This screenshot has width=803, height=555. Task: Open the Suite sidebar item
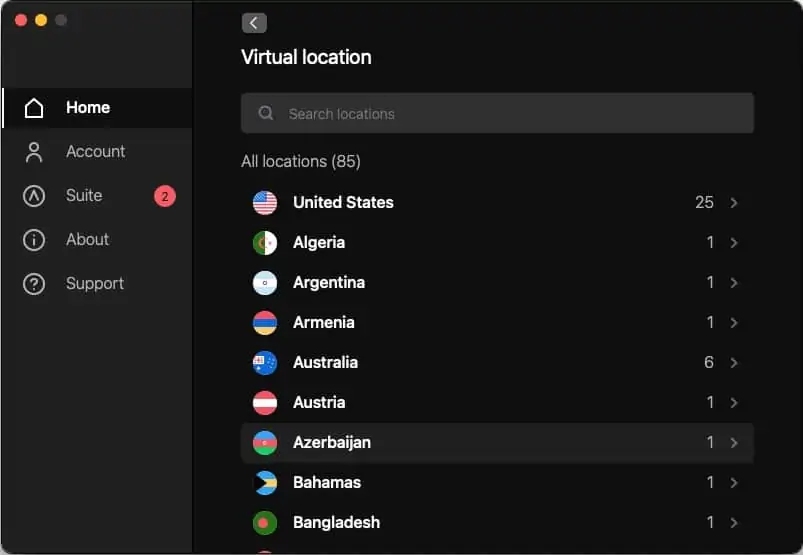click(x=97, y=196)
